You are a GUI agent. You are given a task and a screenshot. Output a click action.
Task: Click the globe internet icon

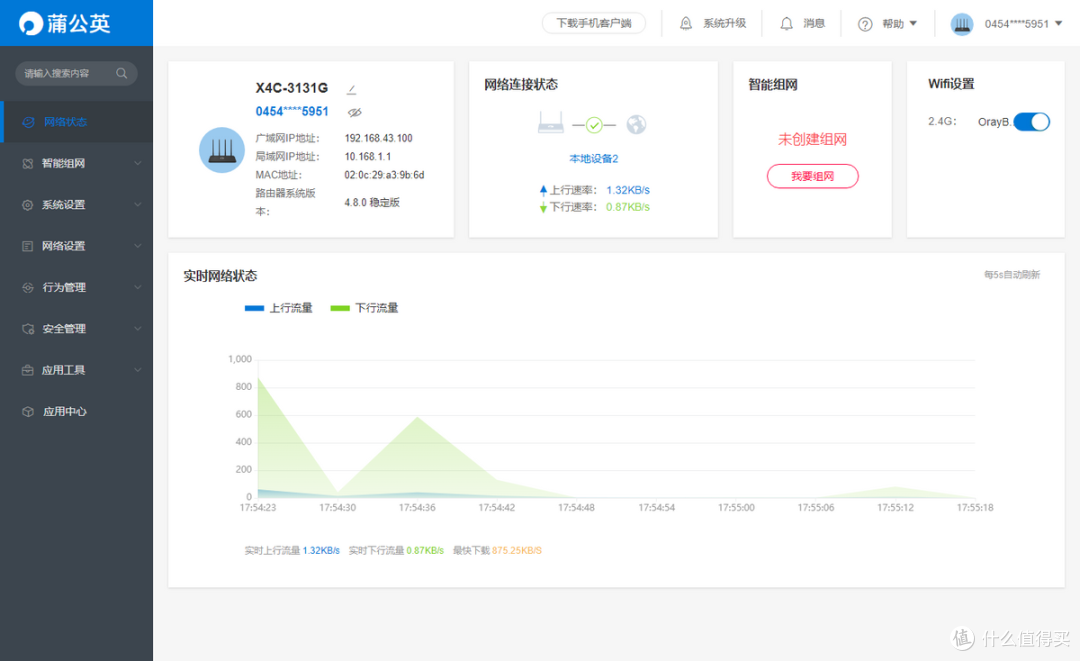coord(636,125)
